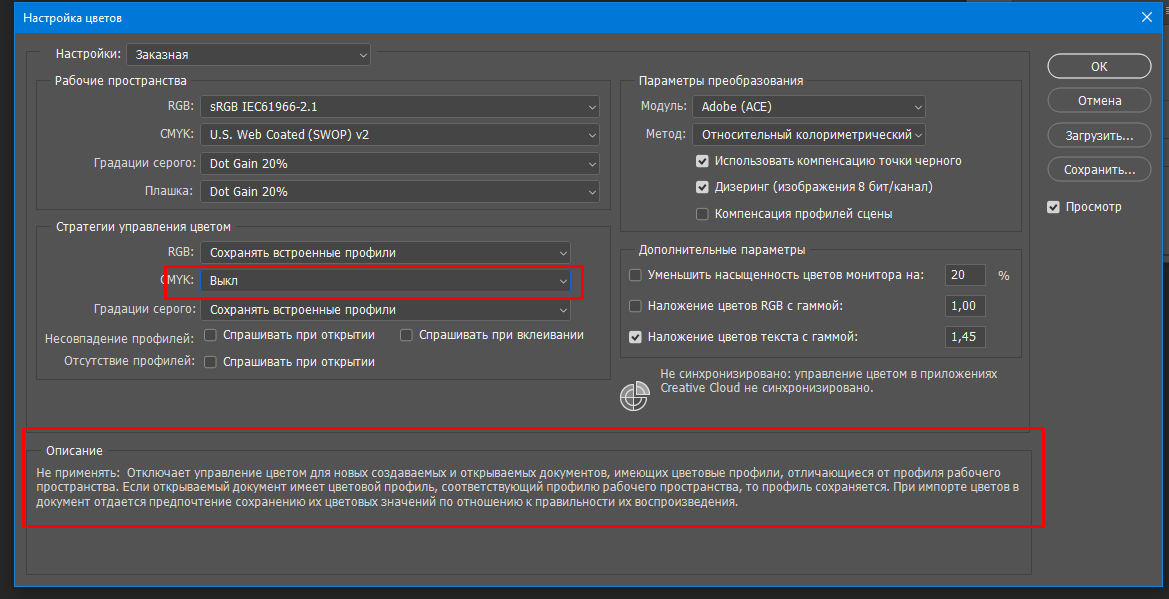Open RGB policy Сохранять встроенные профили dropdown
The image size is (1169, 599).
coord(385,252)
